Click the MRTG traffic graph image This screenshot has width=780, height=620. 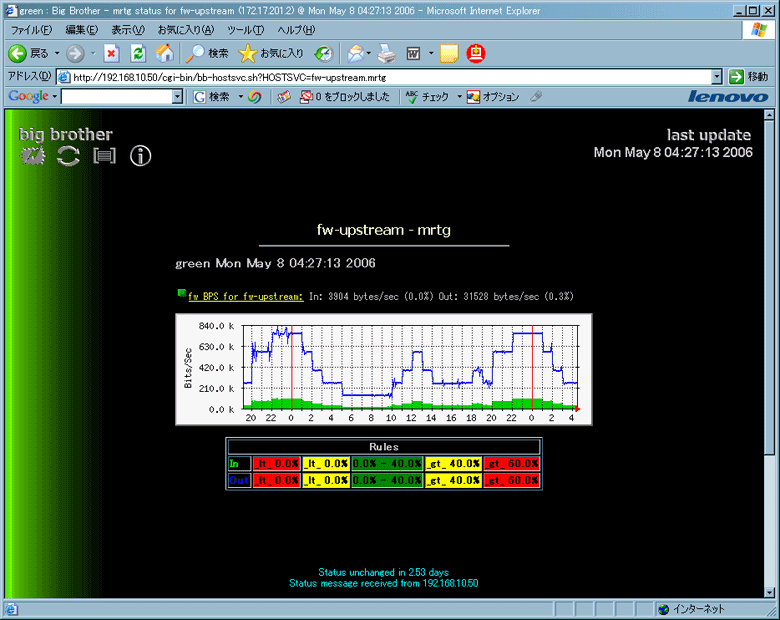click(383, 368)
